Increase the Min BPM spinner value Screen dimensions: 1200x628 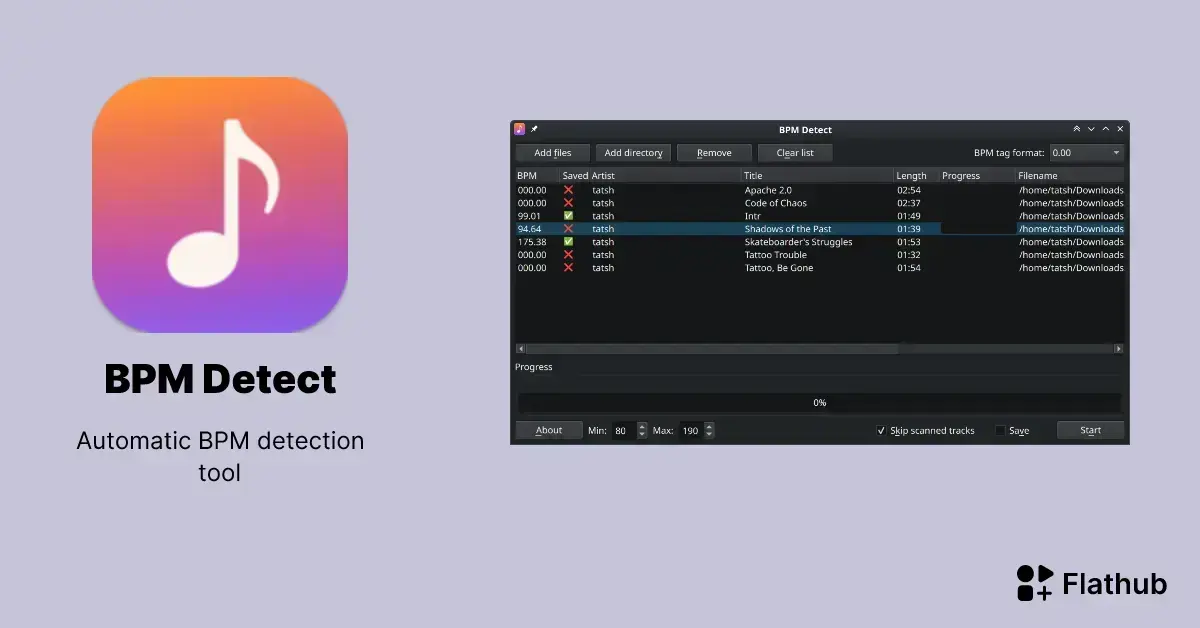tap(642, 427)
